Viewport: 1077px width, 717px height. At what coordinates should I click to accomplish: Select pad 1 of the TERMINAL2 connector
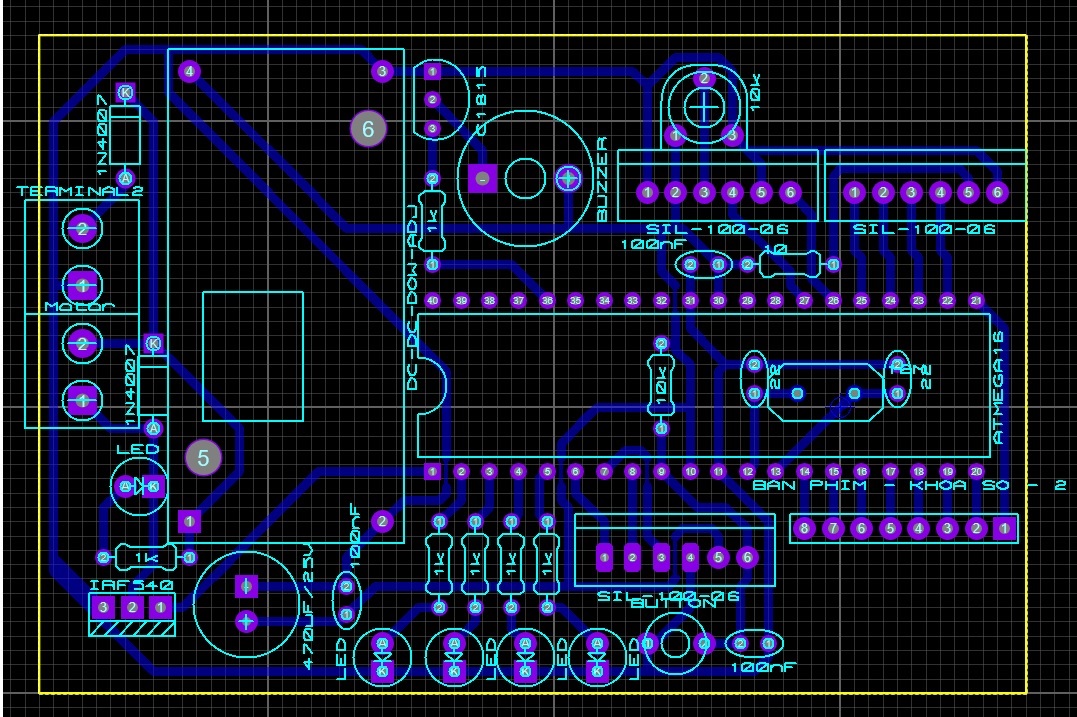click(x=83, y=284)
